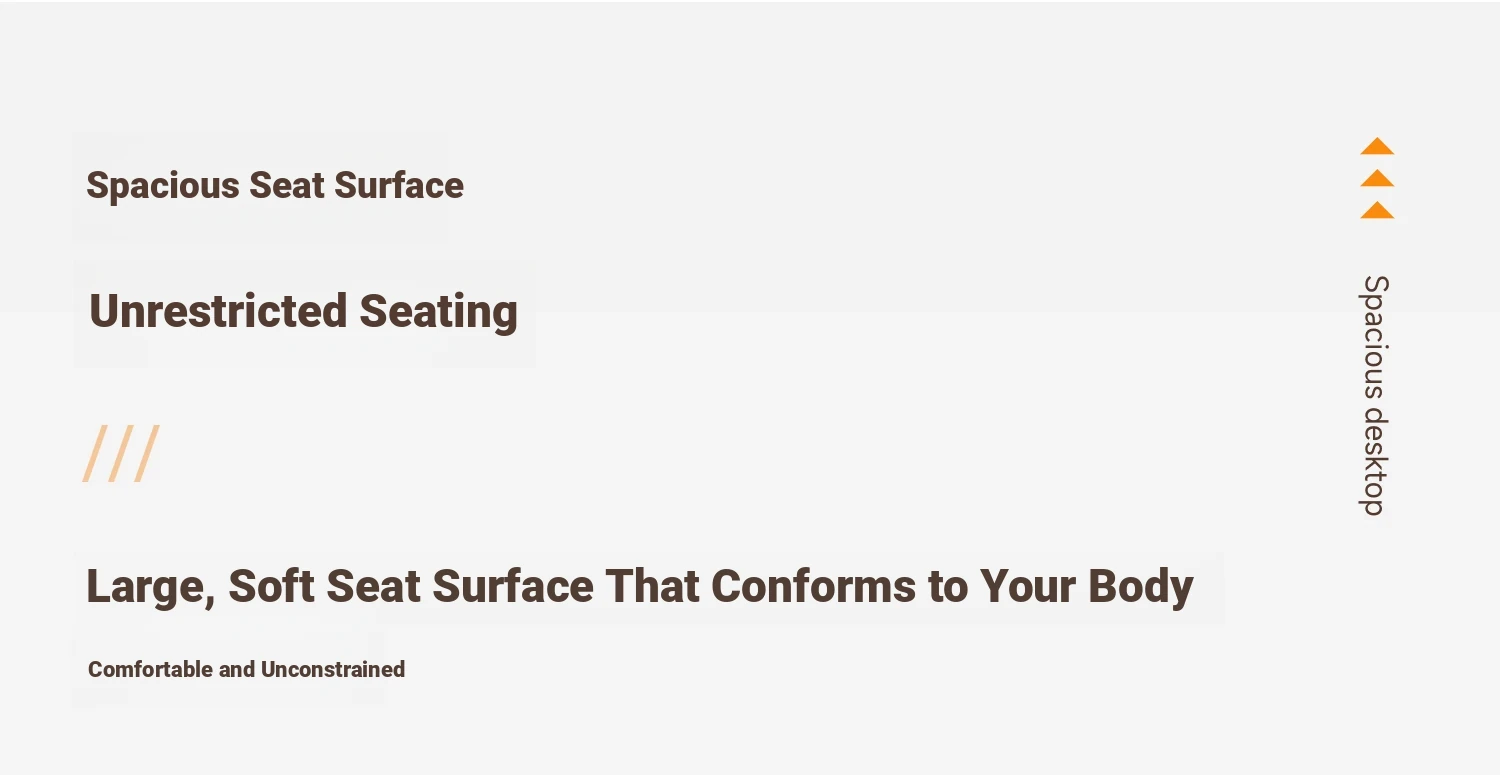Click the word "Unconstrained" in the caption
The width and height of the screenshot is (1500, 775).
(332, 669)
